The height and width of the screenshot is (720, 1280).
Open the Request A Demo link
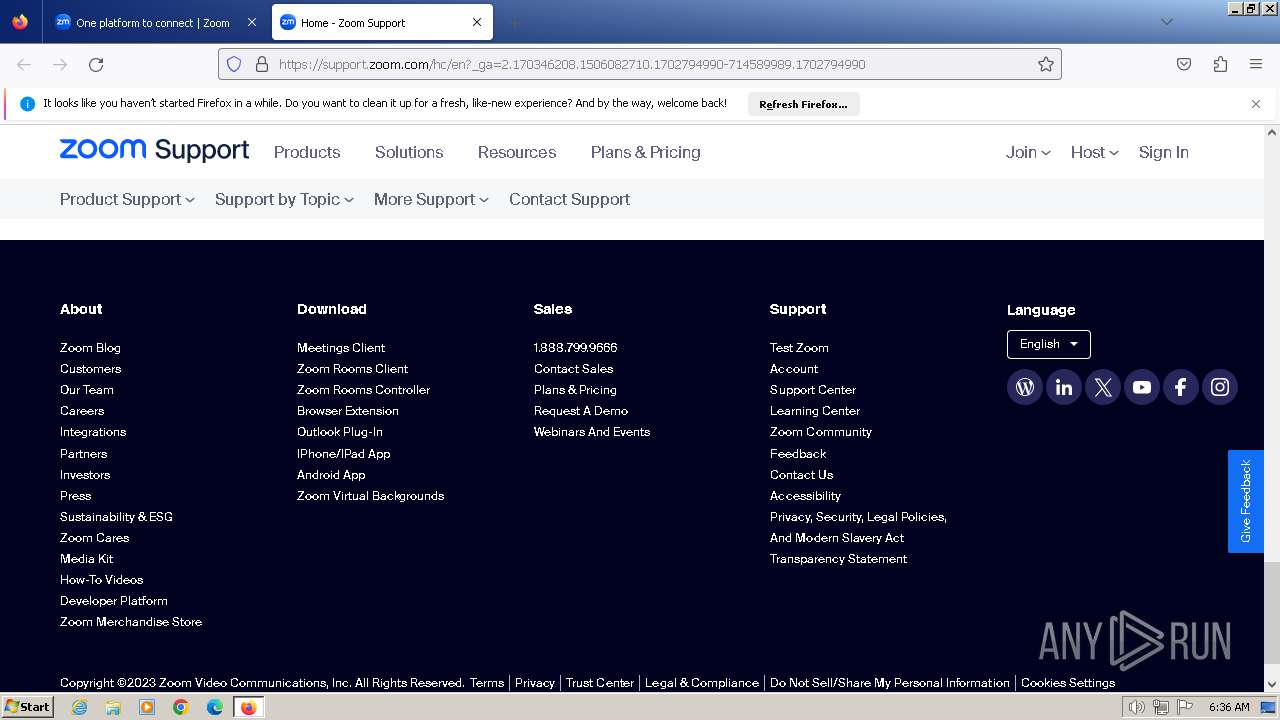tap(581, 410)
